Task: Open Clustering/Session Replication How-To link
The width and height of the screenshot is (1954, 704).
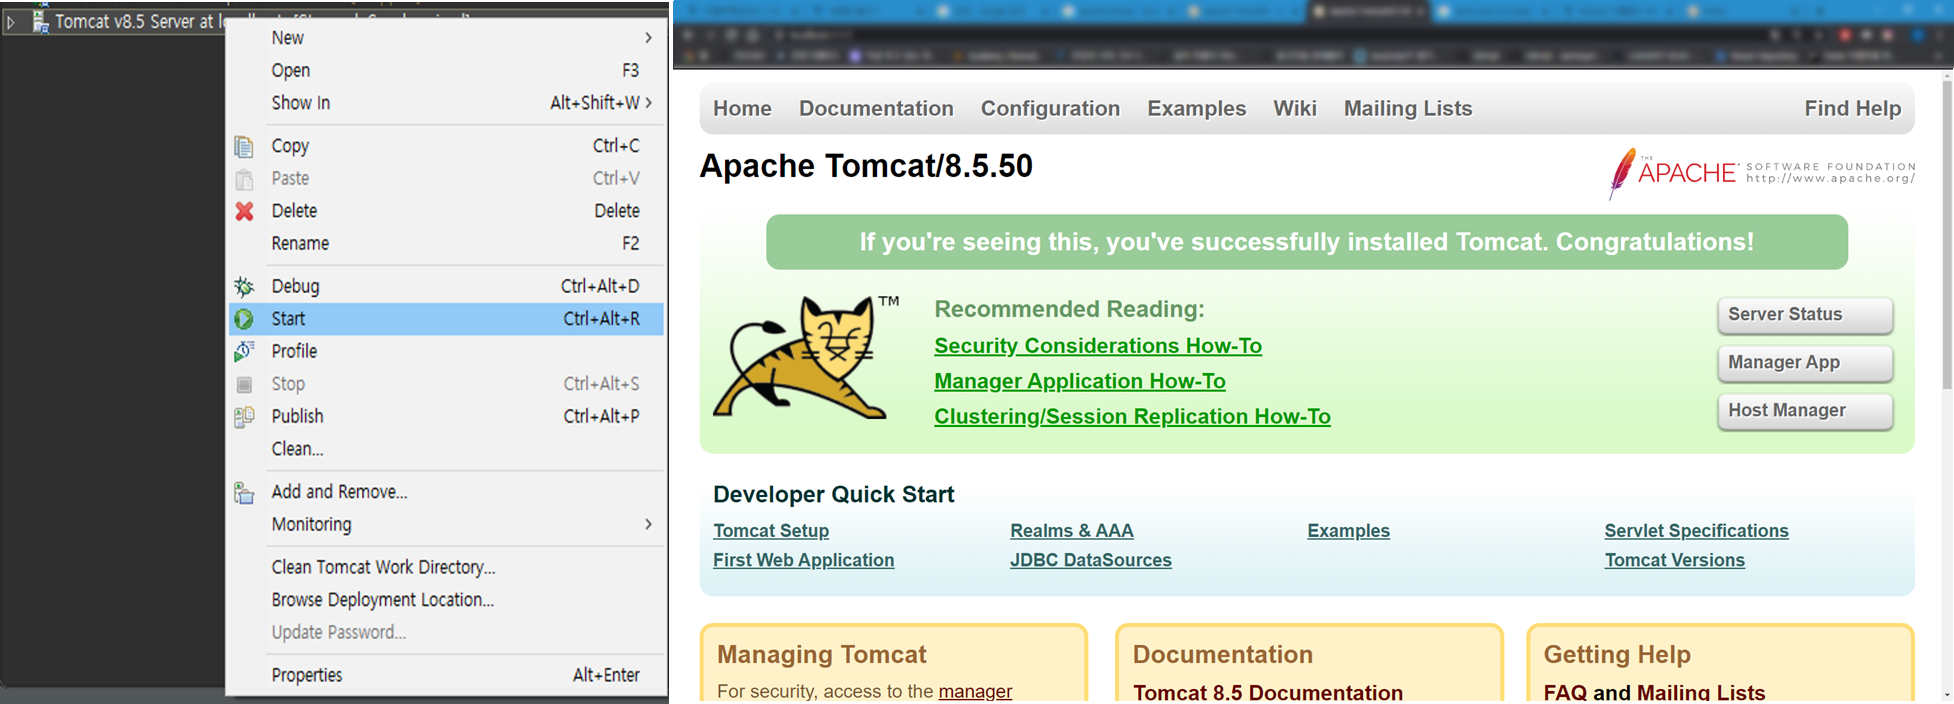Action: click(x=1132, y=416)
